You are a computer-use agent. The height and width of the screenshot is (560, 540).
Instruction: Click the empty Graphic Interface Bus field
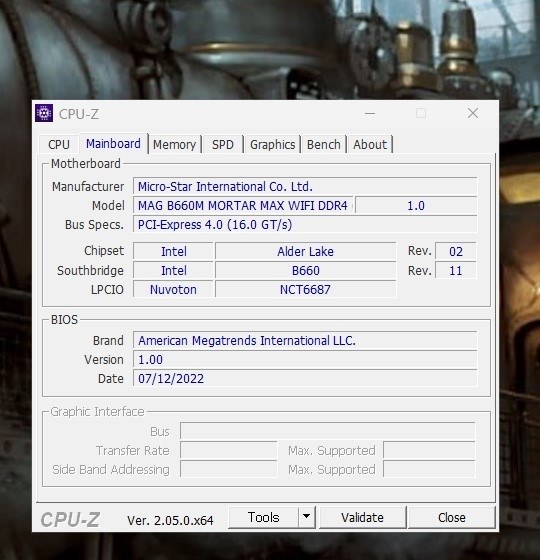[x=328, y=431]
